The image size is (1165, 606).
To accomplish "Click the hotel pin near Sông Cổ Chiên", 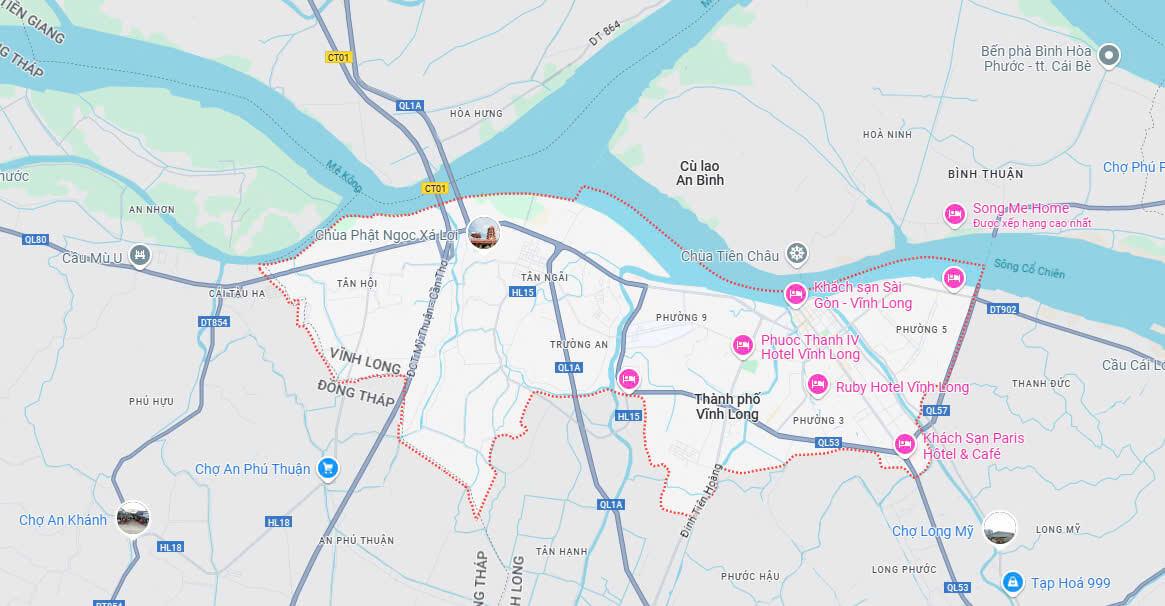I will click(x=953, y=278).
